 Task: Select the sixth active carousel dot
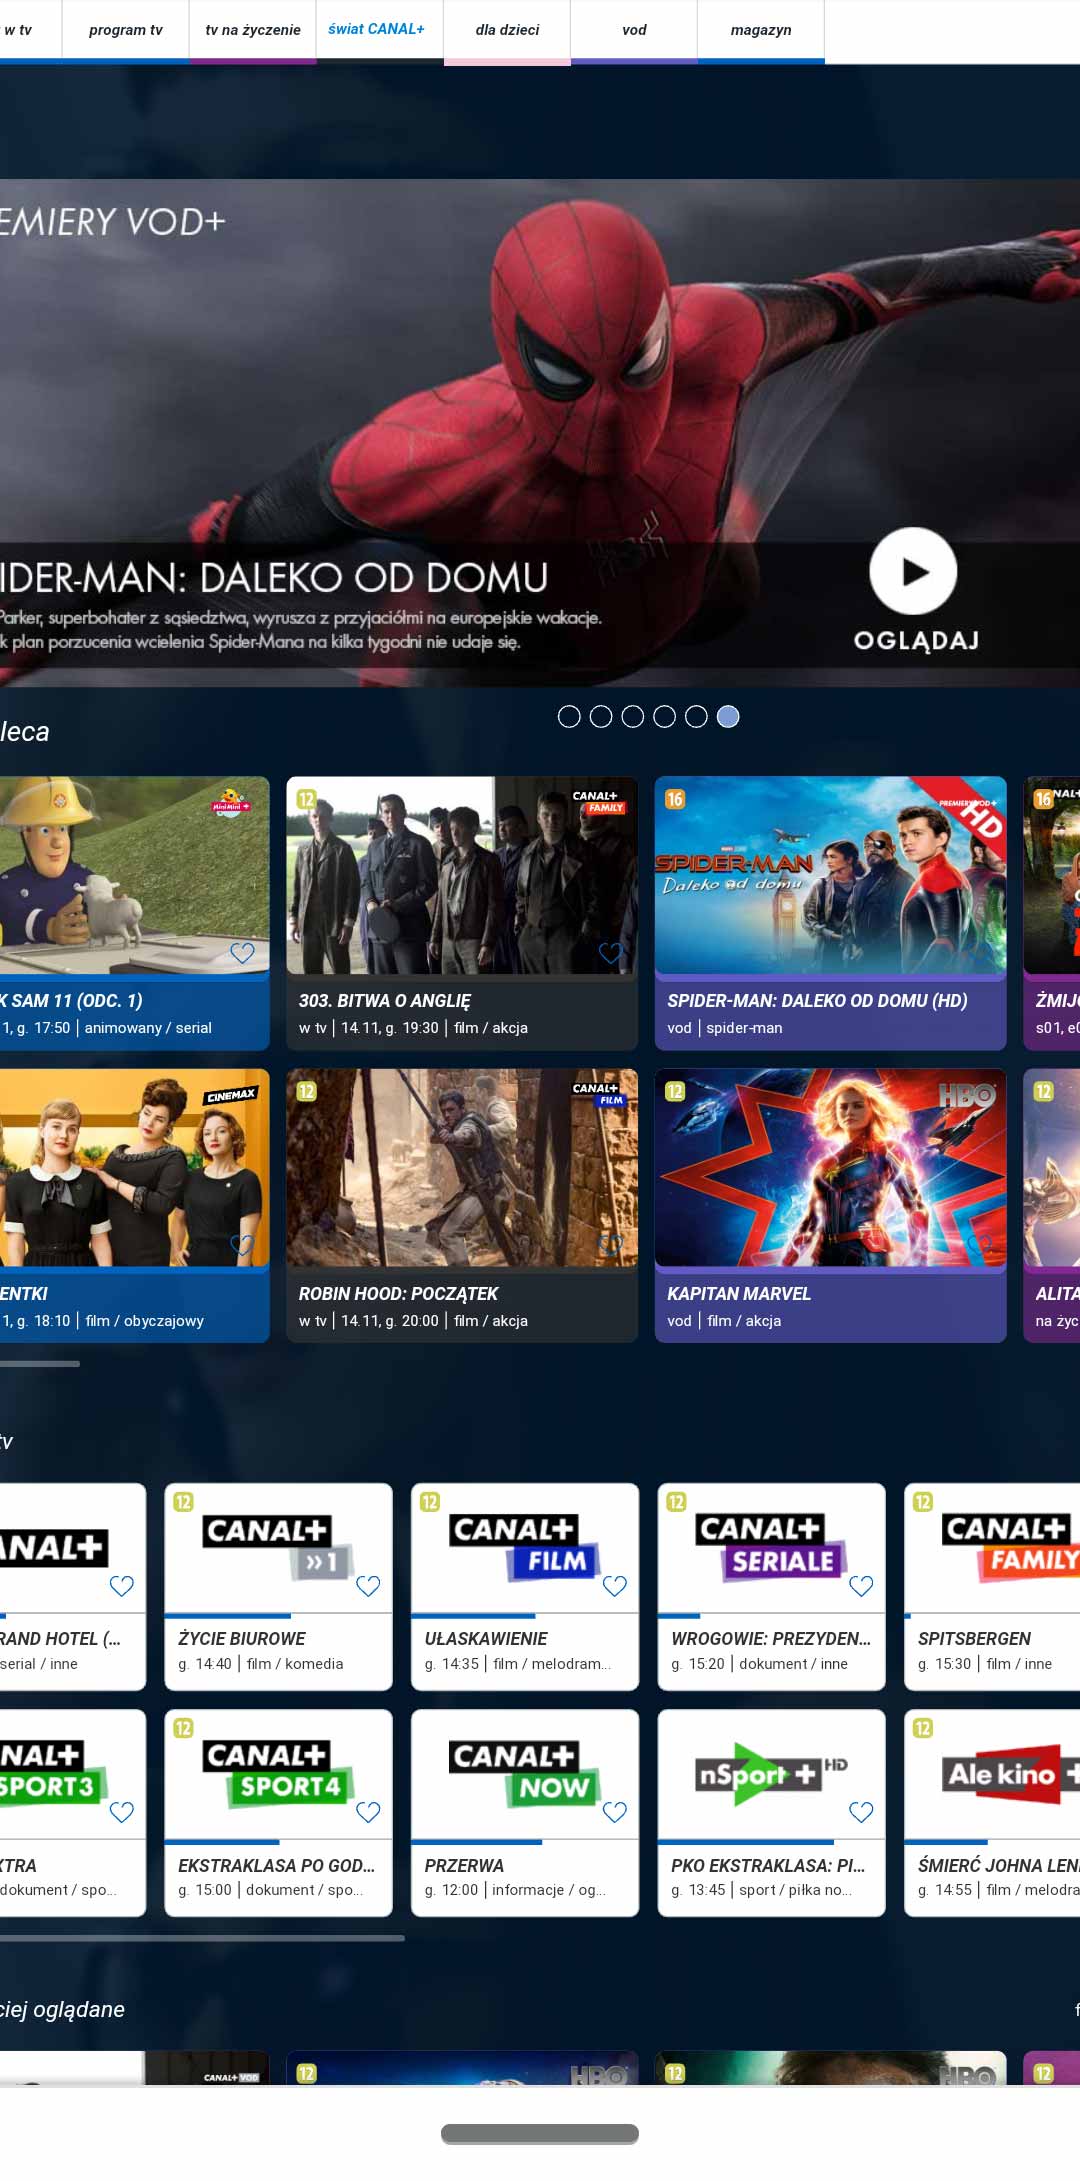(729, 716)
